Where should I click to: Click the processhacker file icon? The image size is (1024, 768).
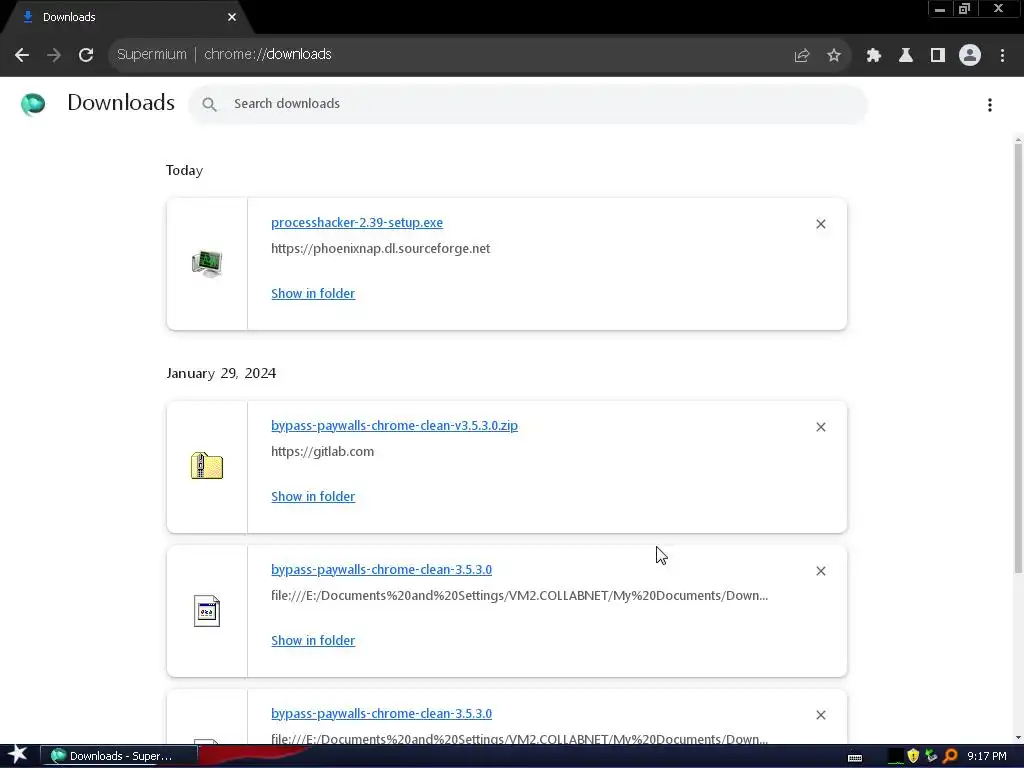[207, 264]
